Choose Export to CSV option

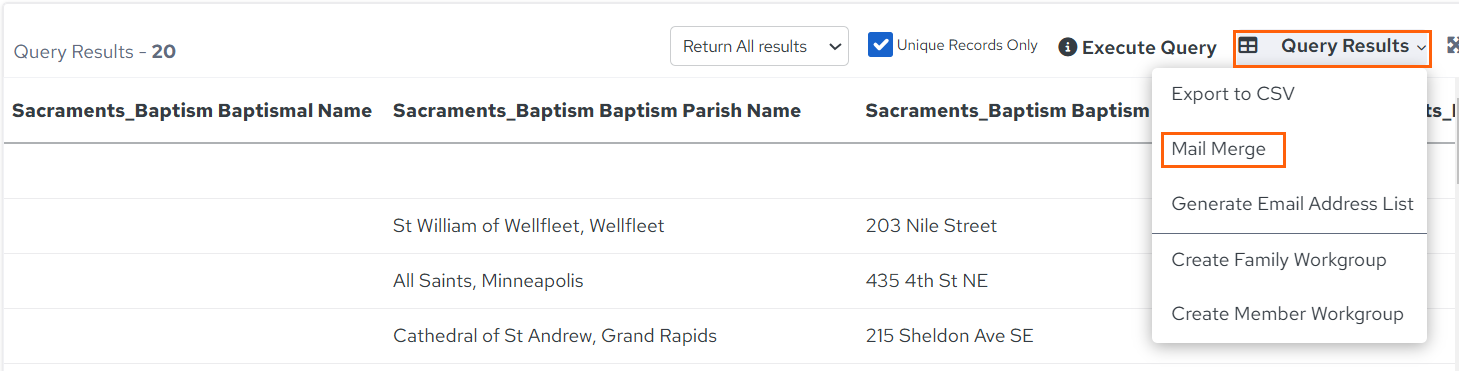[x=1233, y=94]
